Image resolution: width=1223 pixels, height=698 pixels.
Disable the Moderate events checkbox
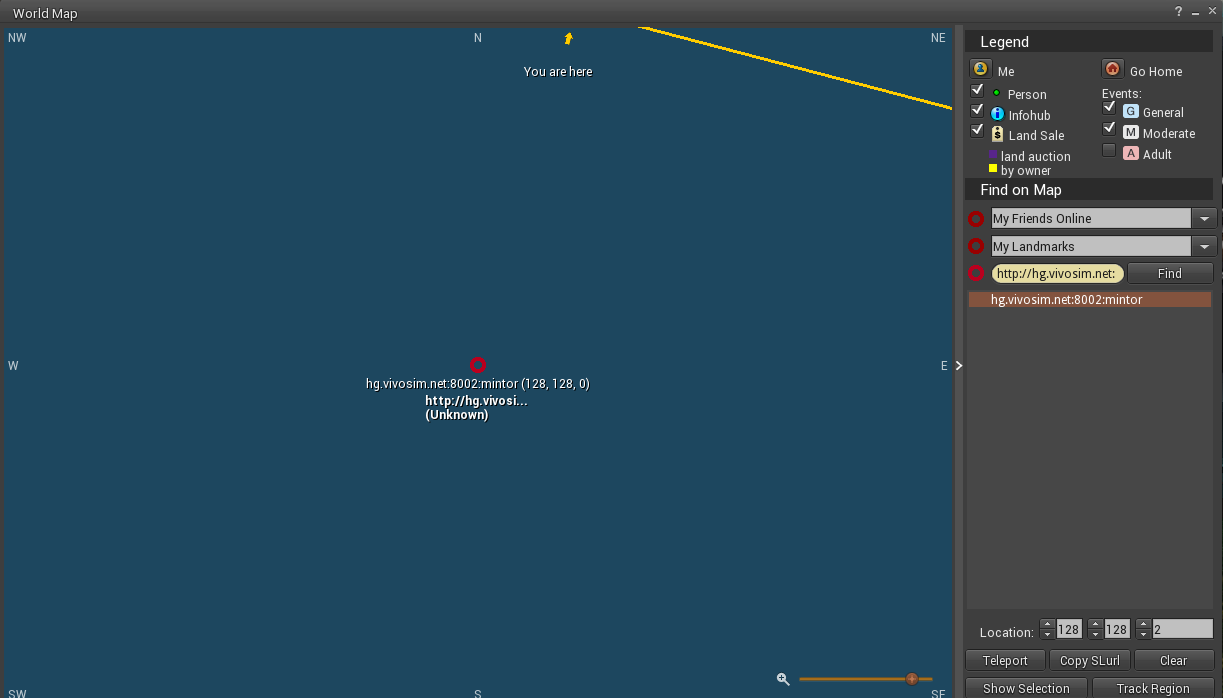click(x=1109, y=128)
